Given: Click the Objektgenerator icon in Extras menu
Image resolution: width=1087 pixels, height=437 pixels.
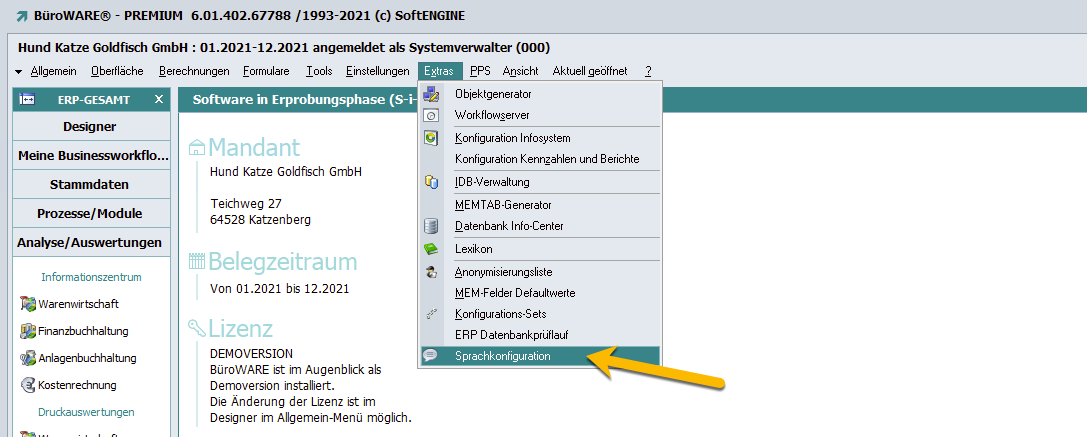Looking at the screenshot, I should pyautogui.click(x=431, y=94).
